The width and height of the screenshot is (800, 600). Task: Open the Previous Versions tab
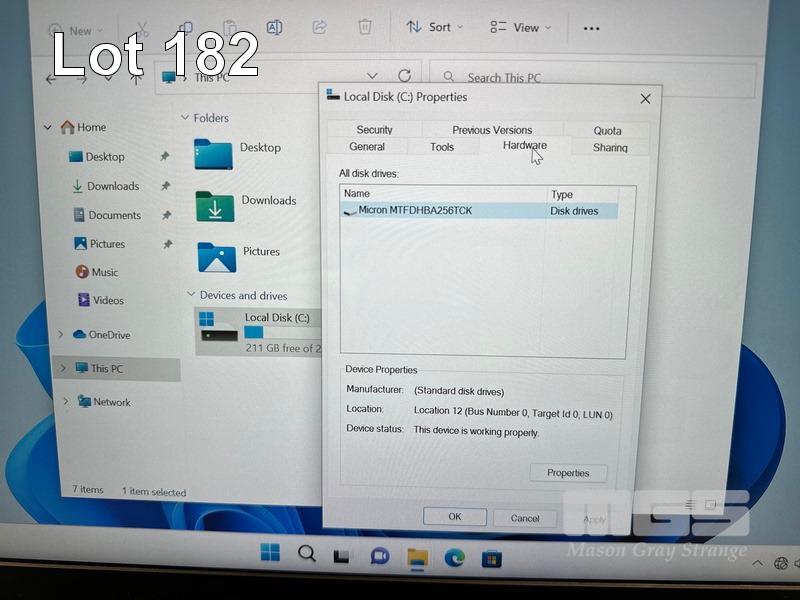492,130
